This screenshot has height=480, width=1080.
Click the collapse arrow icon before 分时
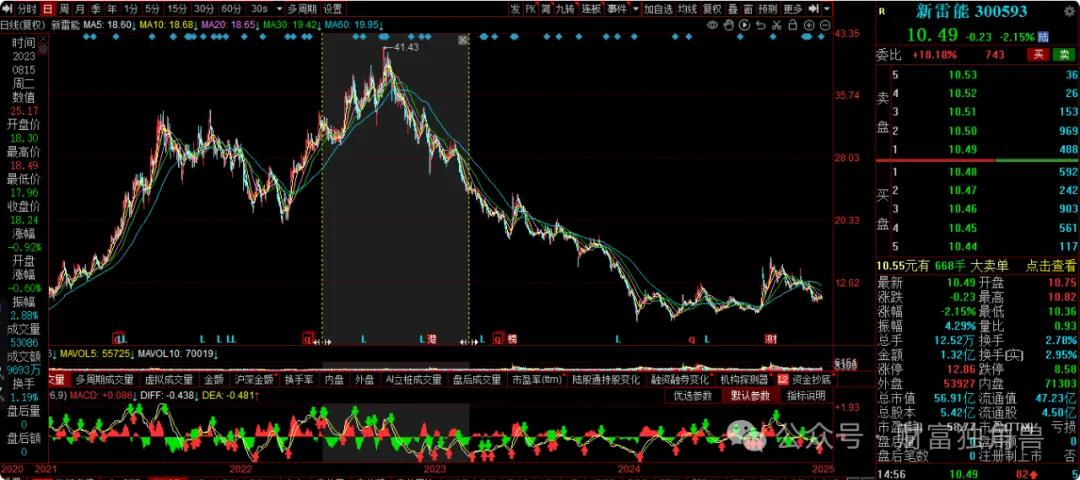(6, 9)
